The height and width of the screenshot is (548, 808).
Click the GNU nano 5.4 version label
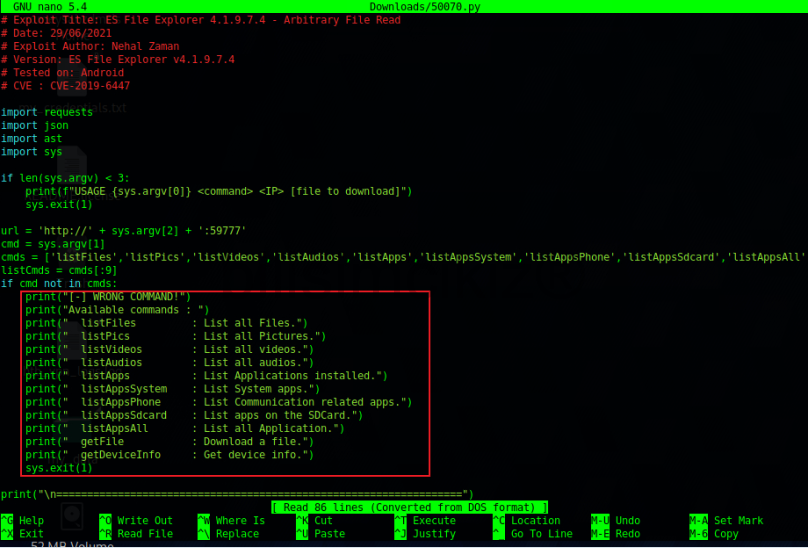(x=50, y=7)
